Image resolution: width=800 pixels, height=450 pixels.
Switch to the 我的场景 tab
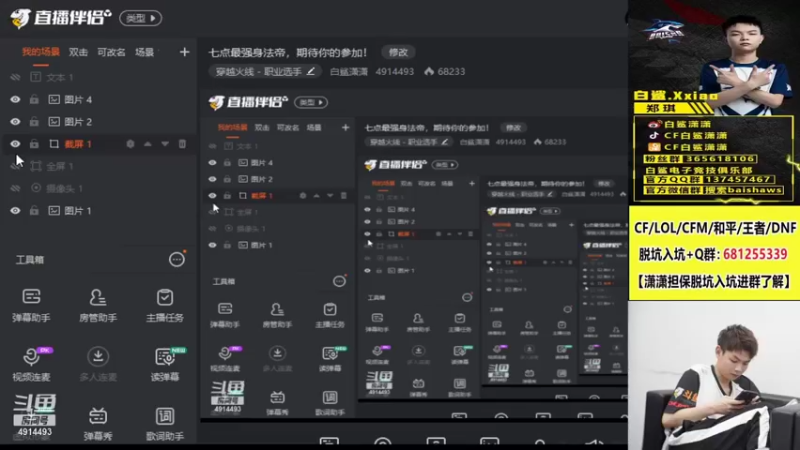click(41, 52)
